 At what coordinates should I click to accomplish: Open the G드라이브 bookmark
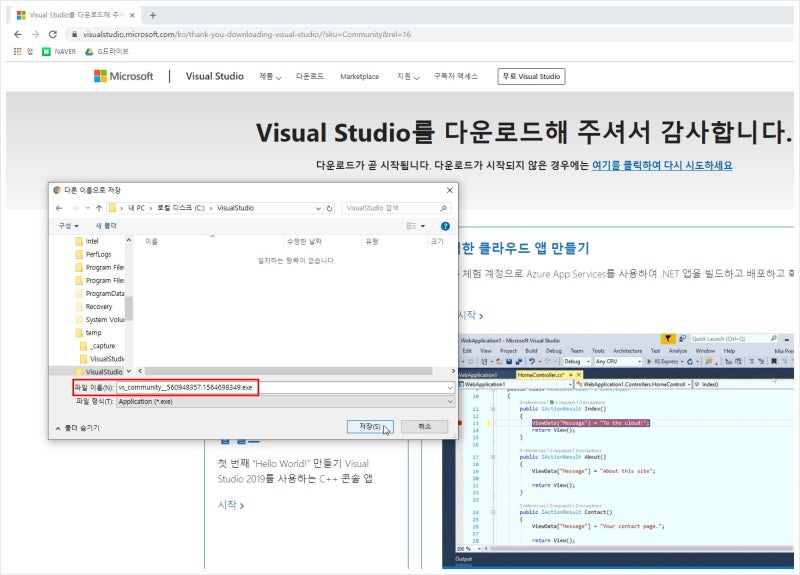(x=107, y=52)
